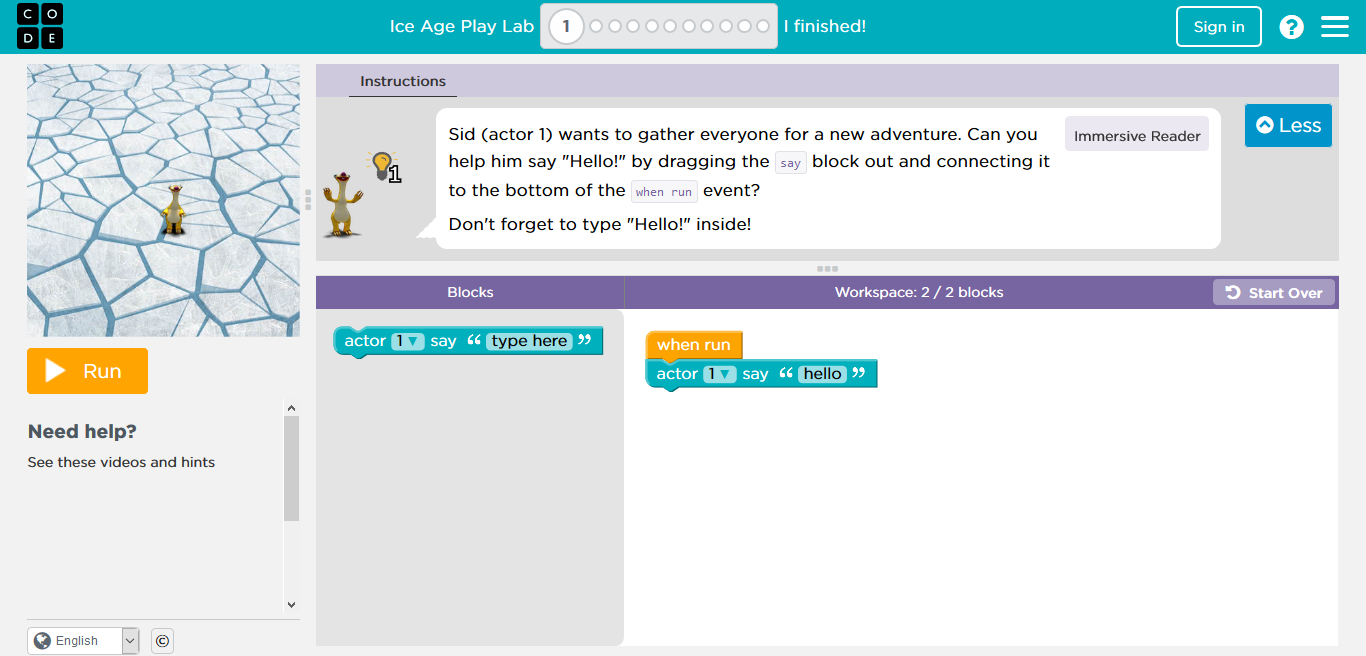Click the 'Ice Age Play Lab' title
Viewport: 1366px width, 656px height.
click(462, 26)
